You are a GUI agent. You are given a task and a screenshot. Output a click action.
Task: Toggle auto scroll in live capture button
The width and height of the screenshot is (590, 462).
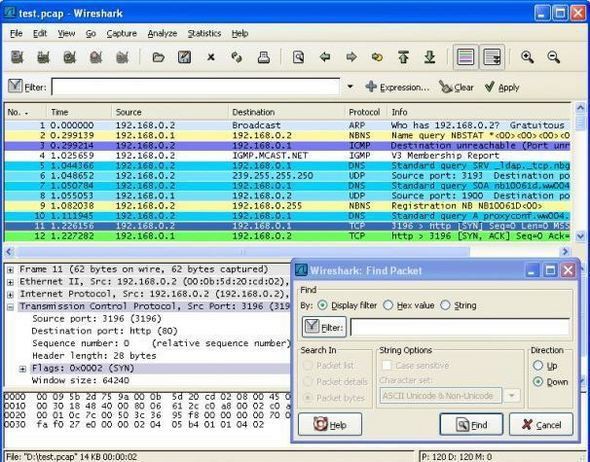click(x=492, y=57)
